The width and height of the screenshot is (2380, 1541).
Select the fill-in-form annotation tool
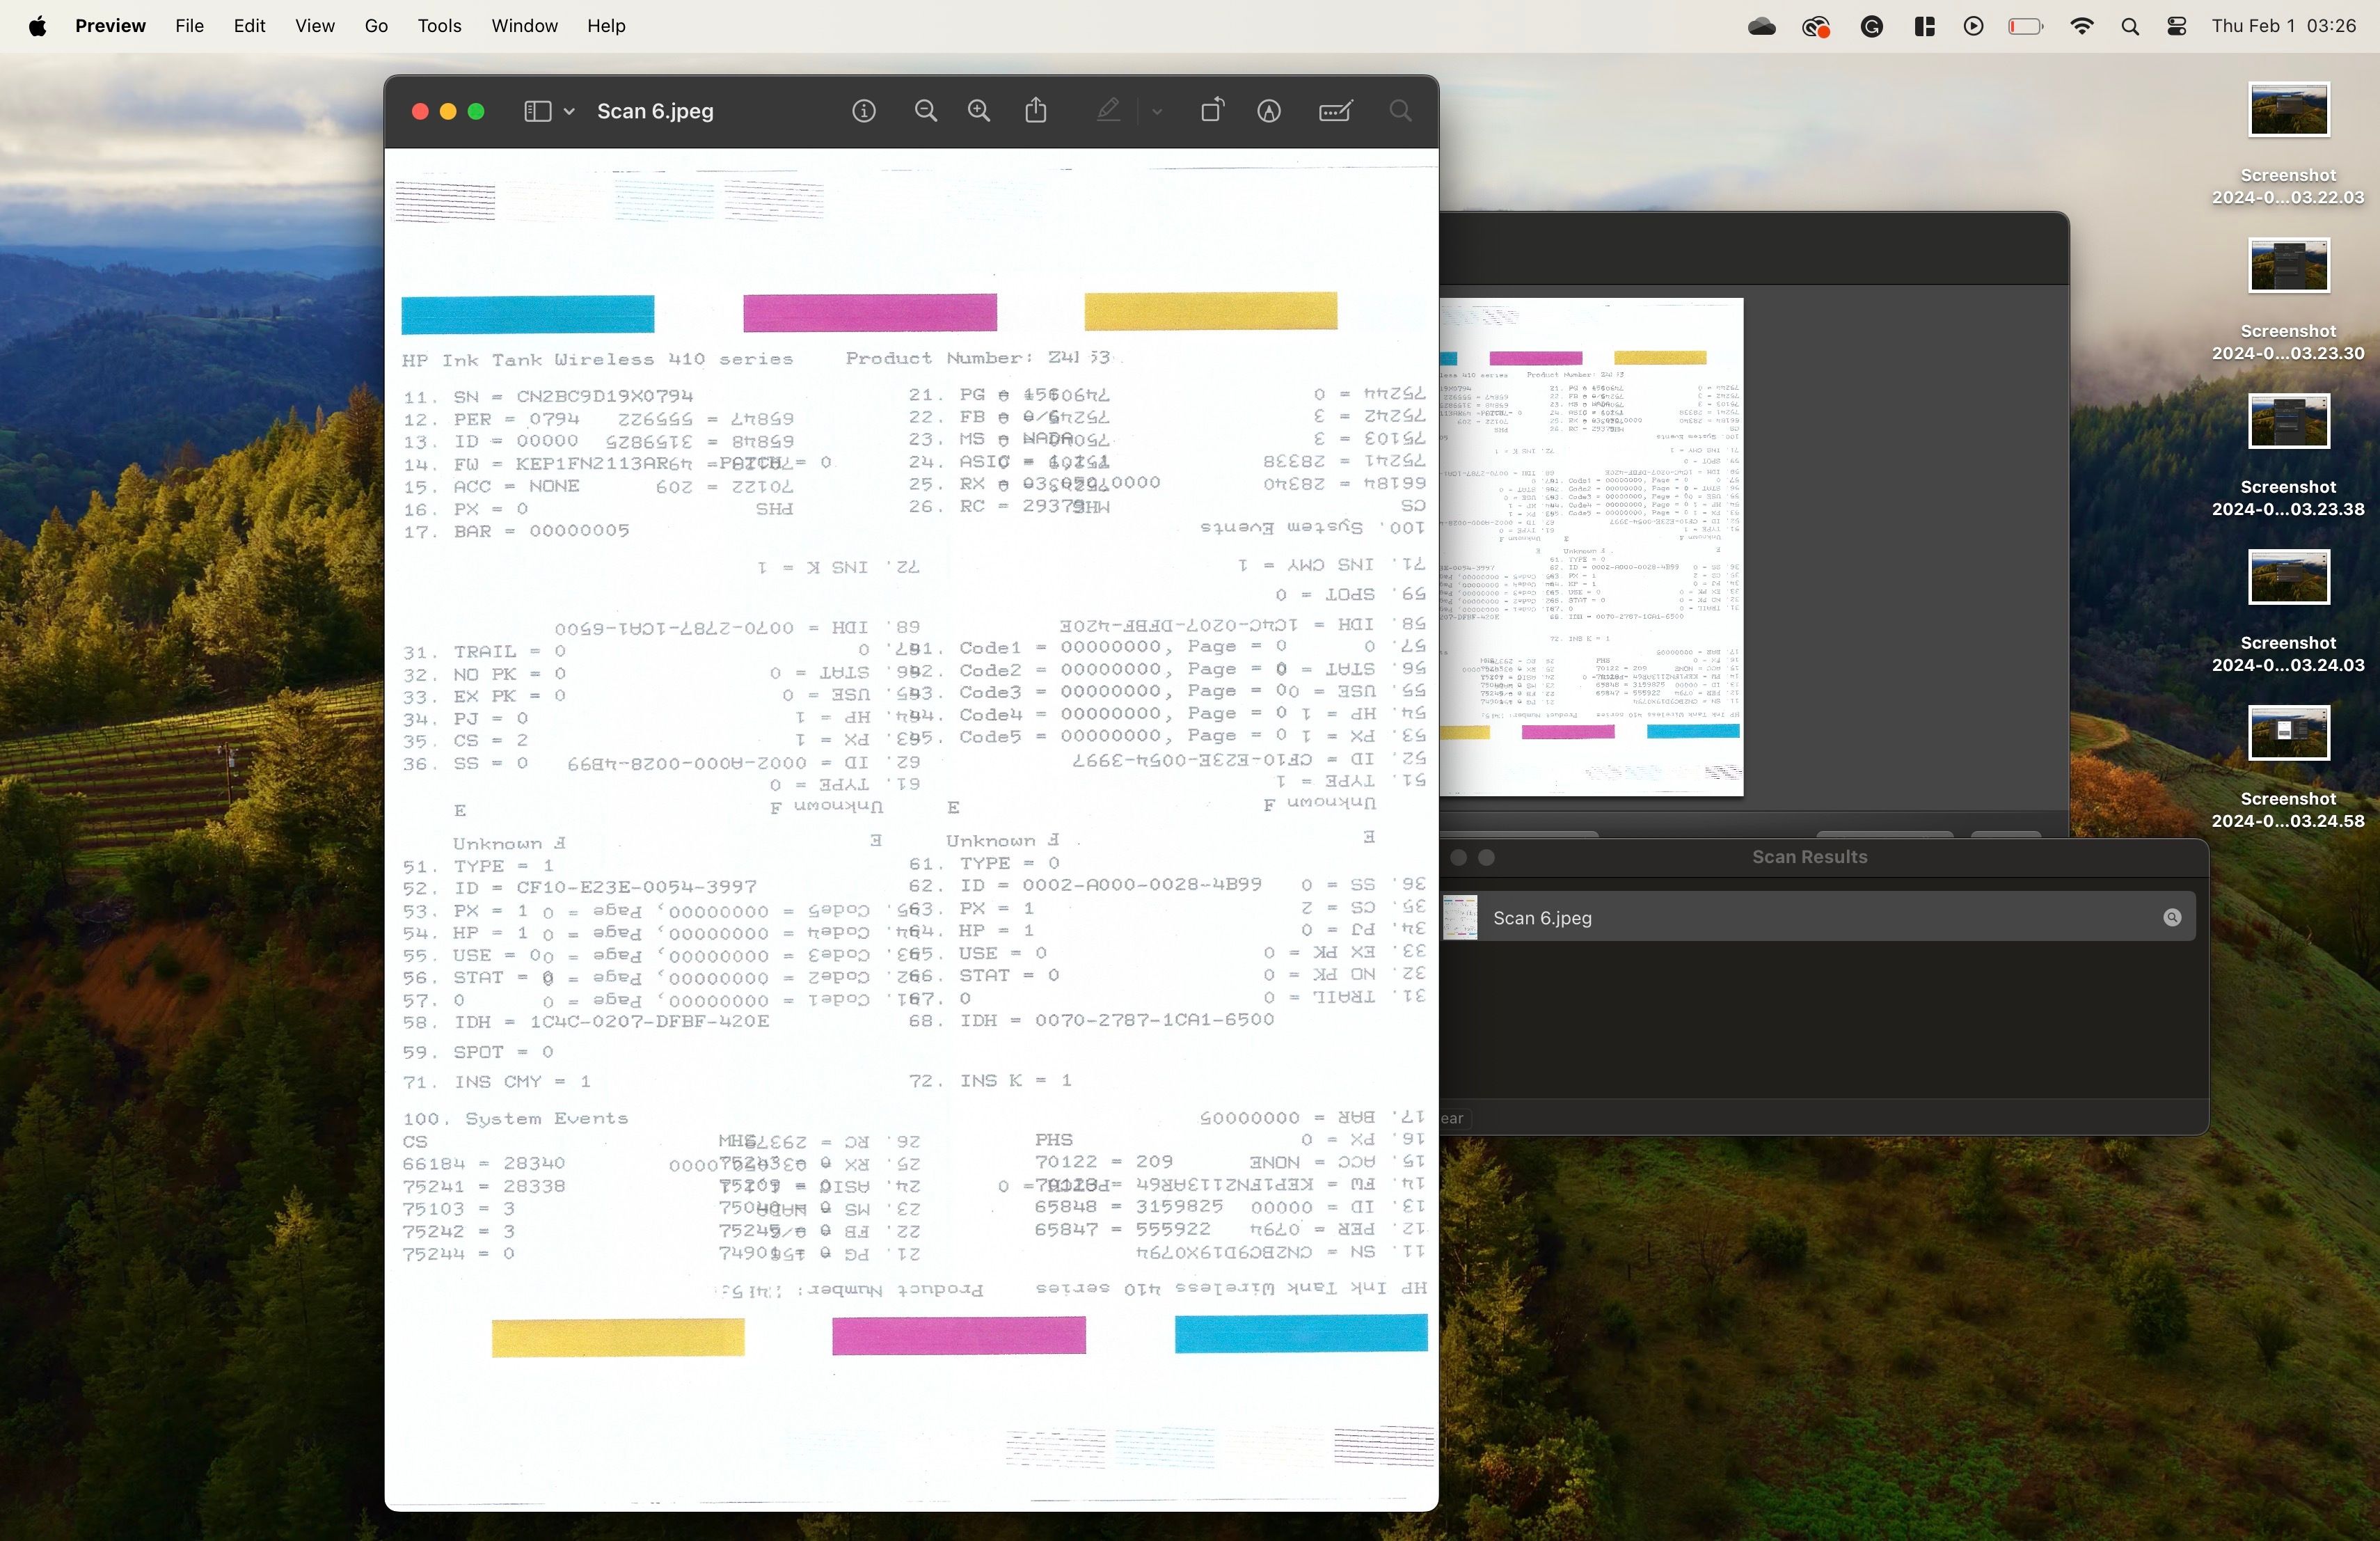coord(1336,111)
